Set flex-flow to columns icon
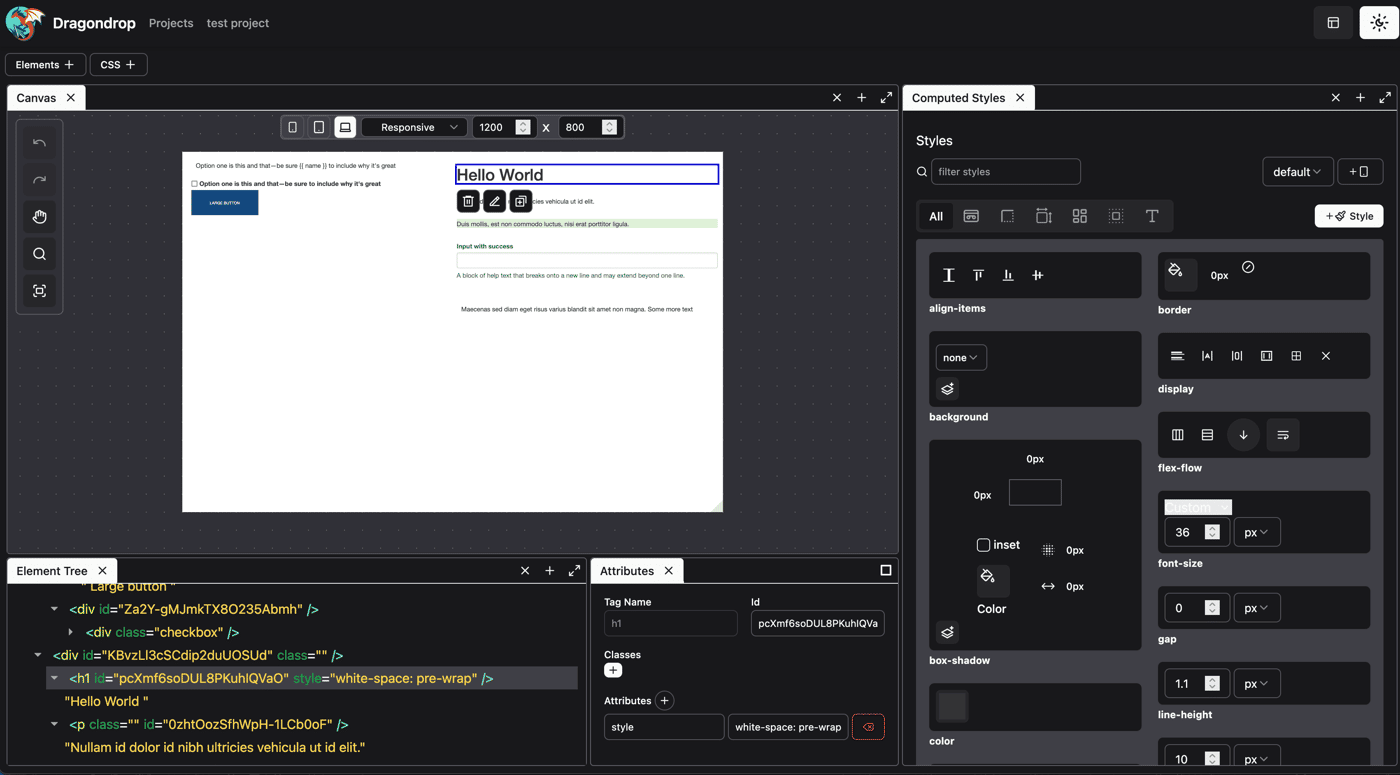1400x775 pixels. coord(1178,435)
